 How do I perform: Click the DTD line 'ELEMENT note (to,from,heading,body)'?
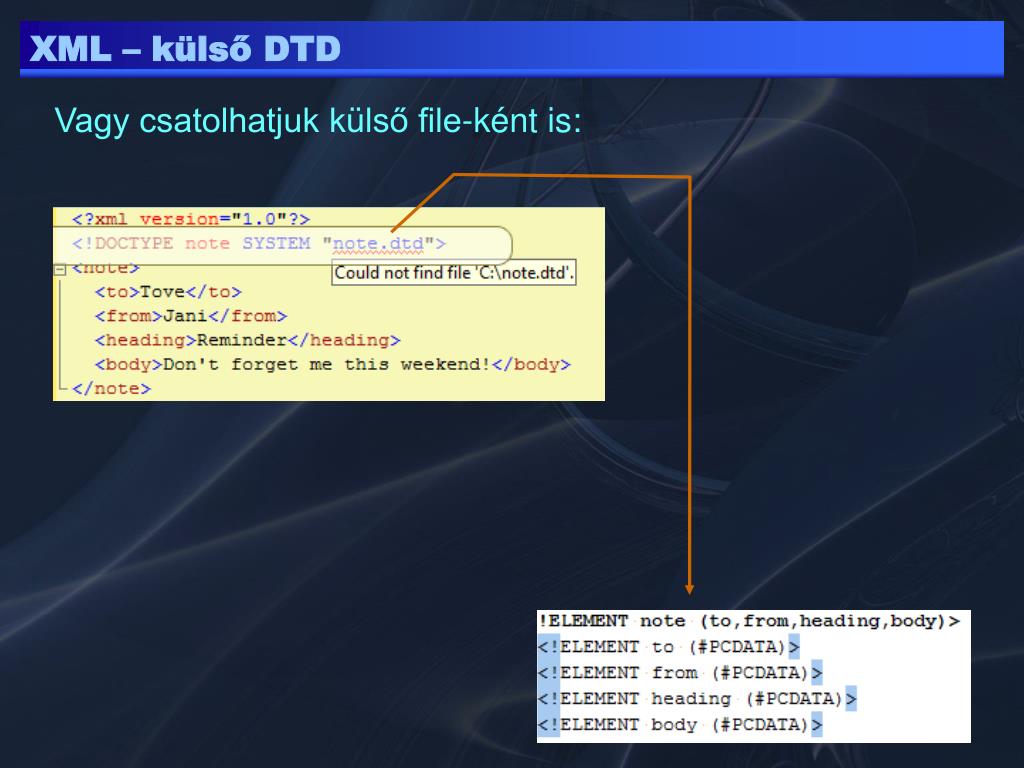click(749, 621)
